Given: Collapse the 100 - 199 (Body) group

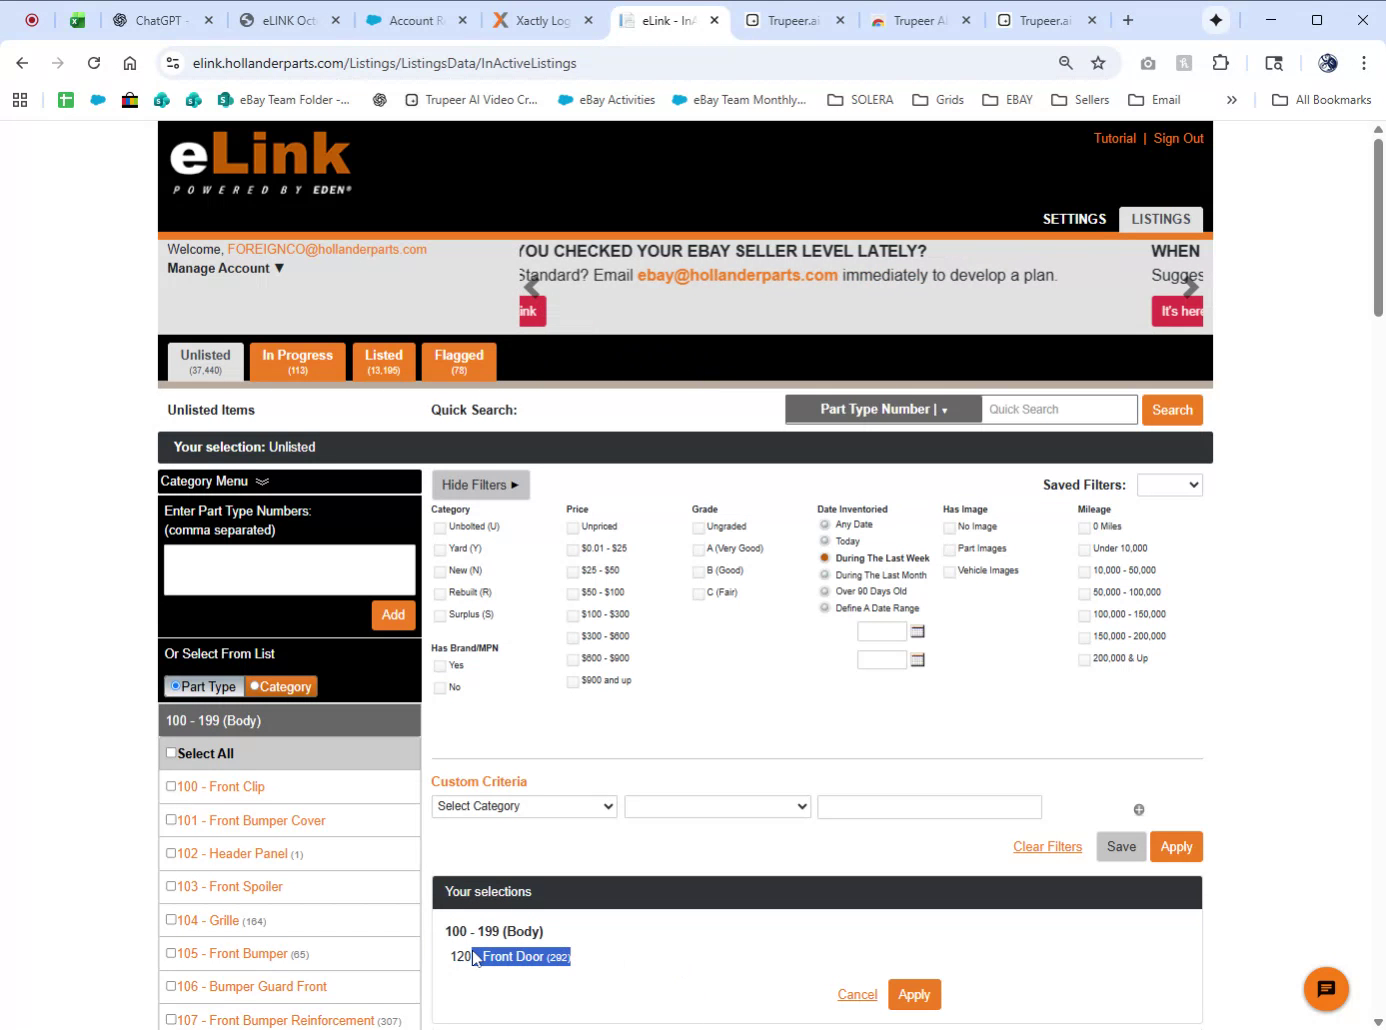Looking at the screenshot, I should [x=290, y=720].
